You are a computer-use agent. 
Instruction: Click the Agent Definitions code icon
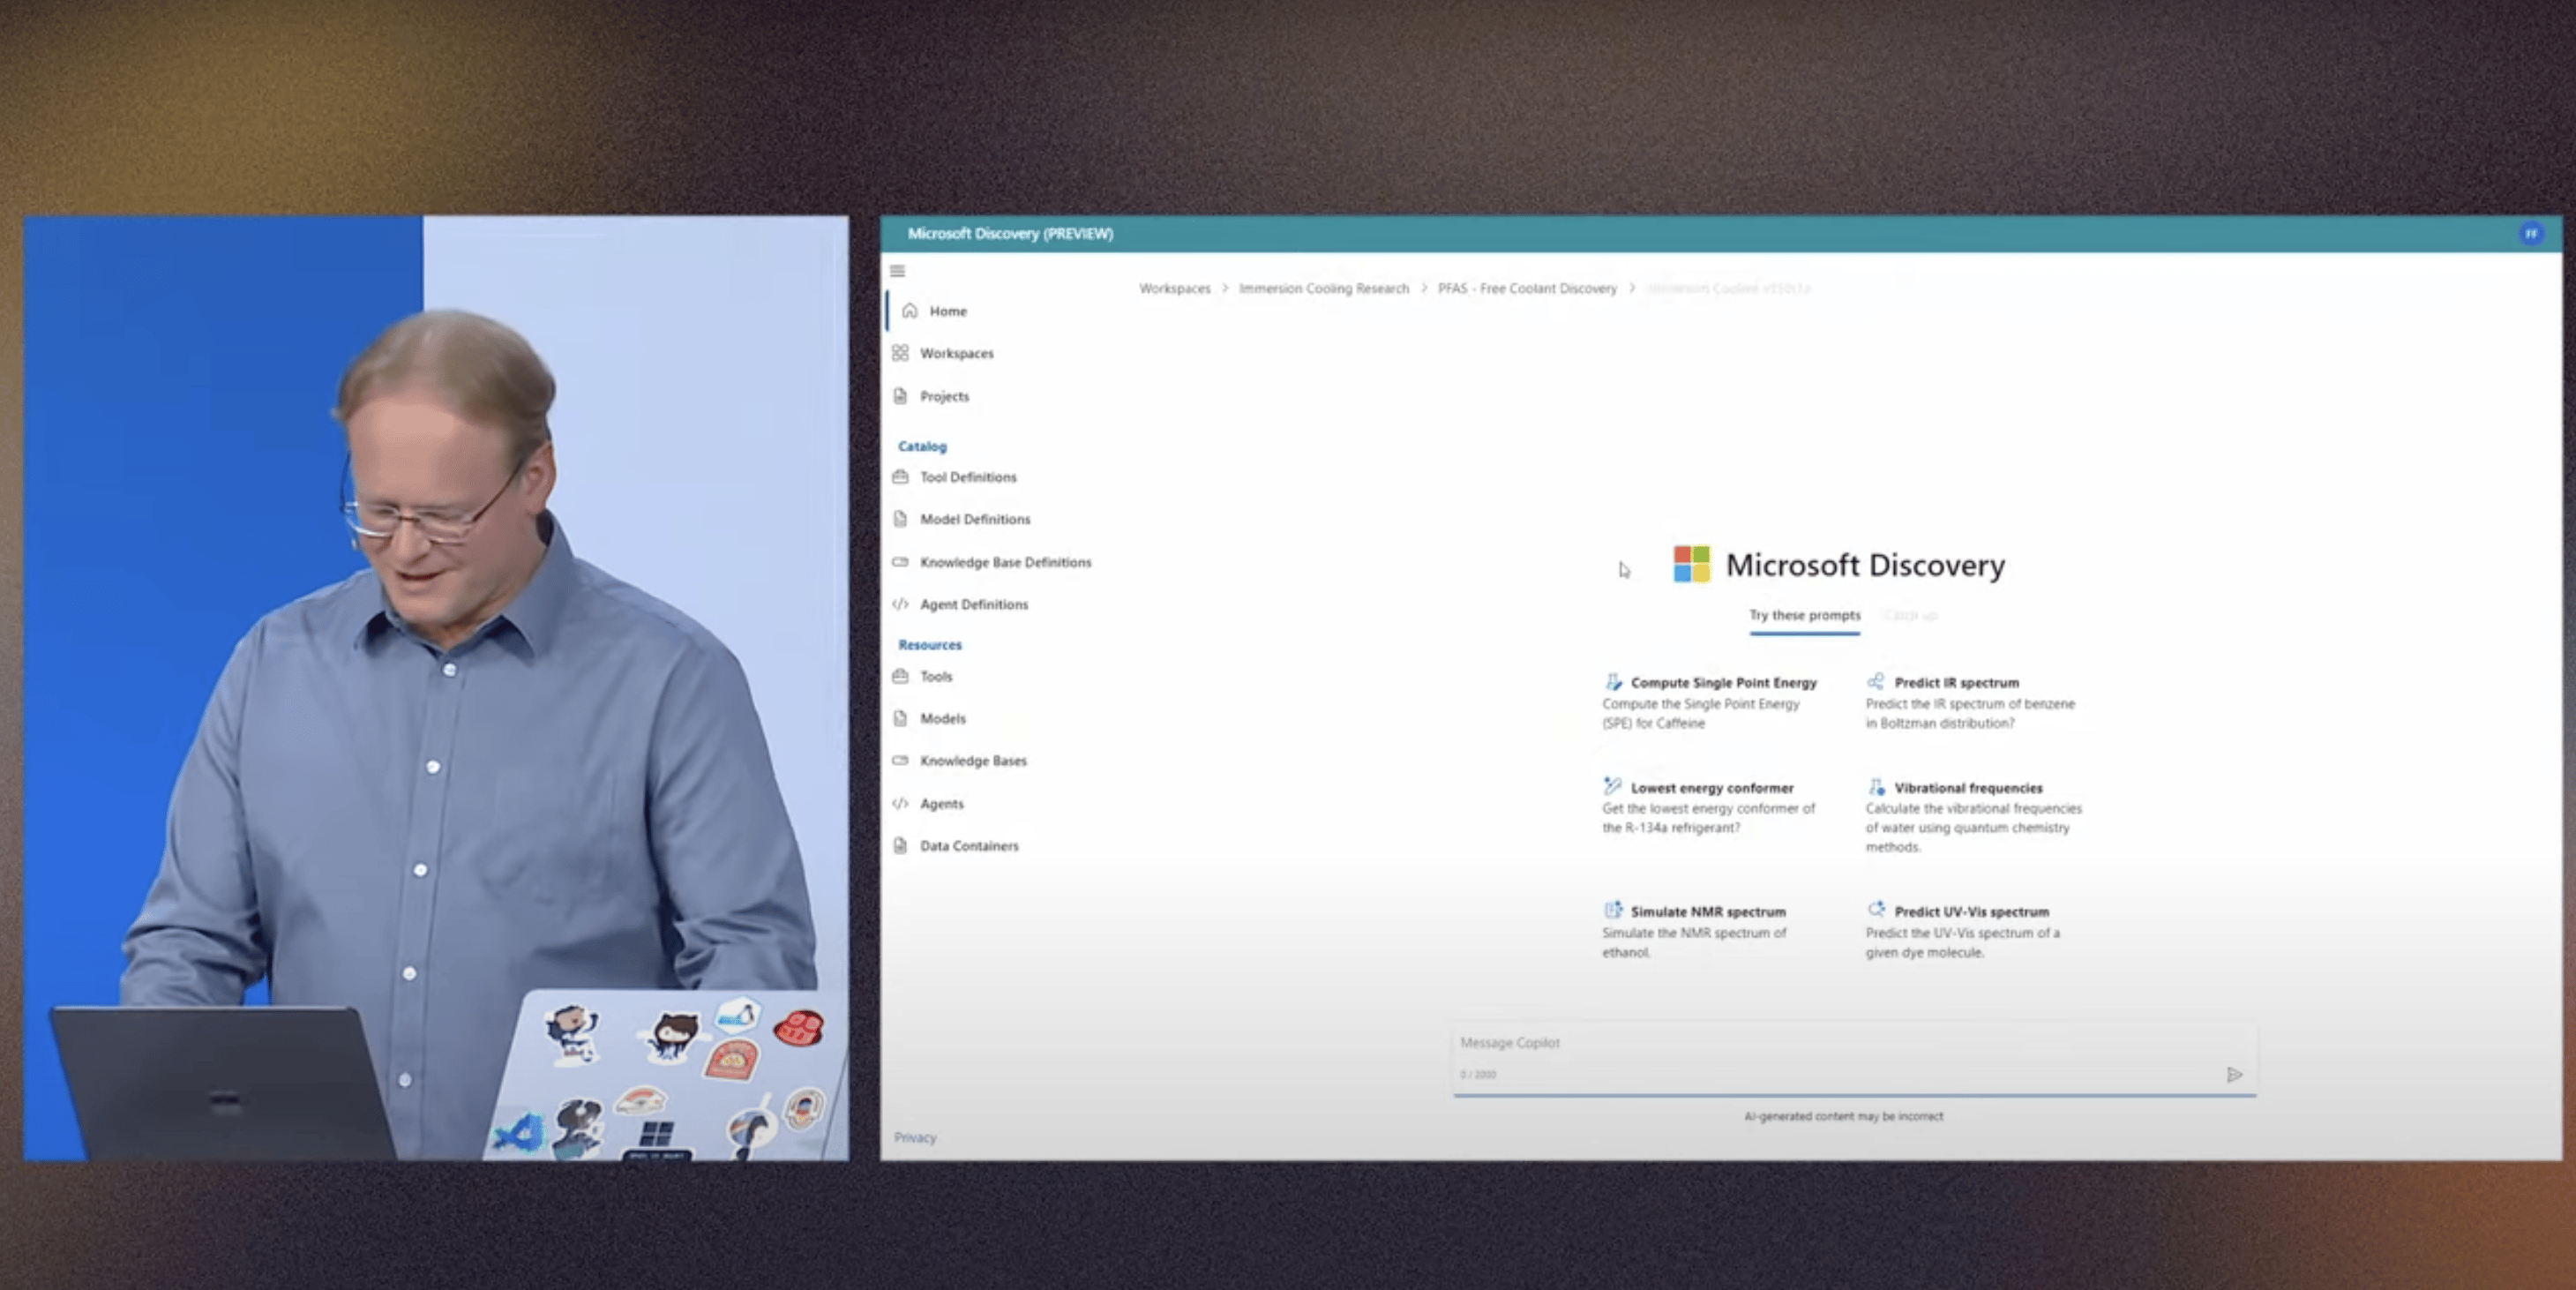(x=900, y=604)
